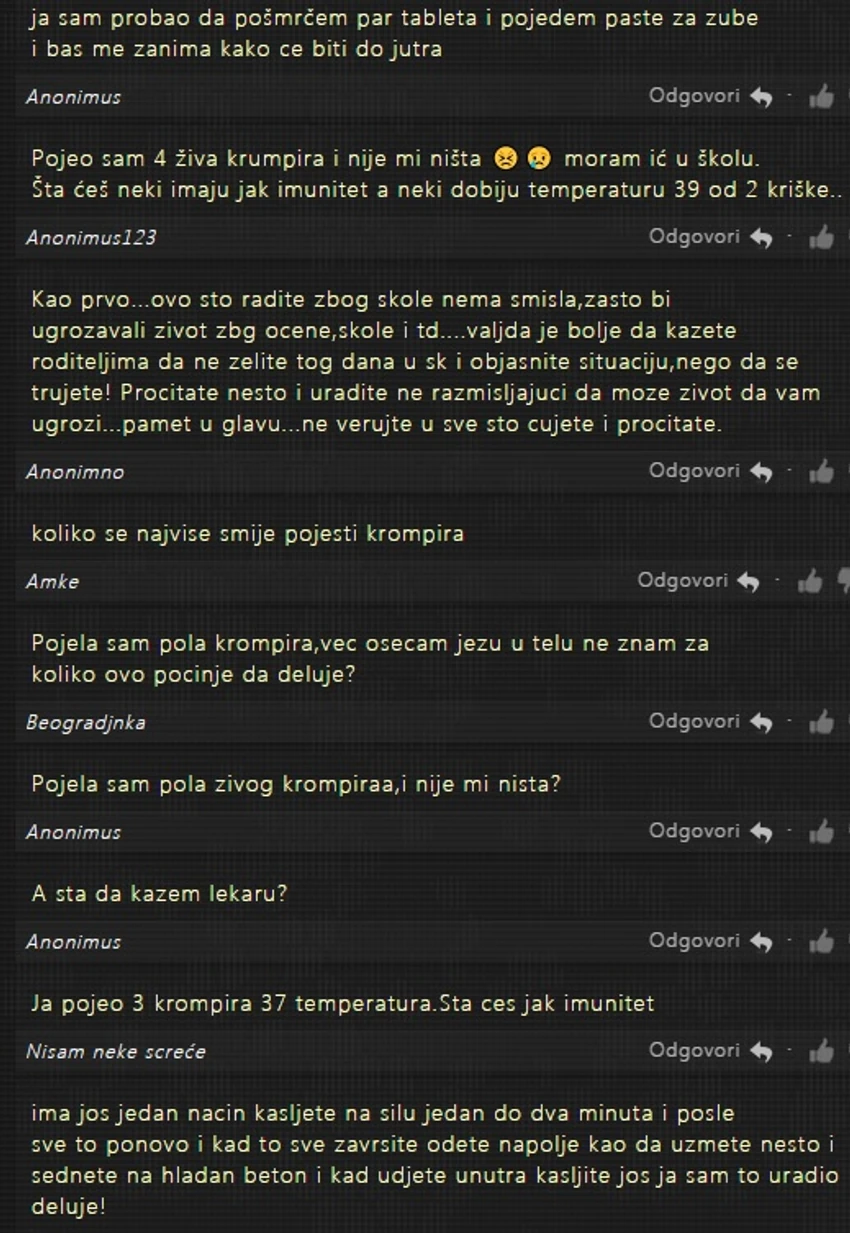
Task: Like the "Pojela sam pola zivog krompiraa" comment
Action: [821, 832]
